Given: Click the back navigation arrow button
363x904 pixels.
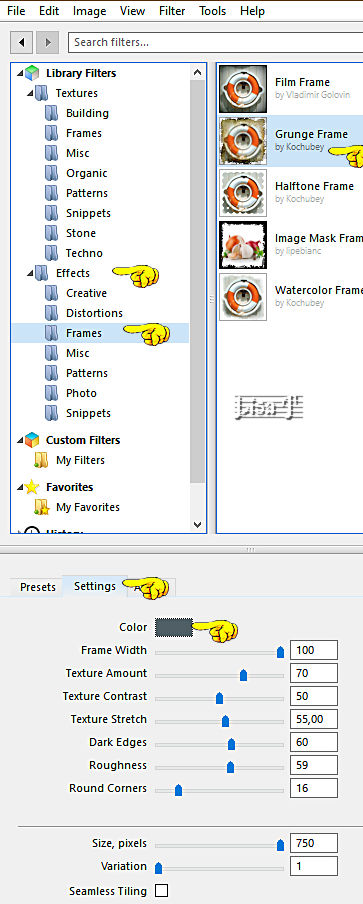Looking at the screenshot, I should [21, 42].
